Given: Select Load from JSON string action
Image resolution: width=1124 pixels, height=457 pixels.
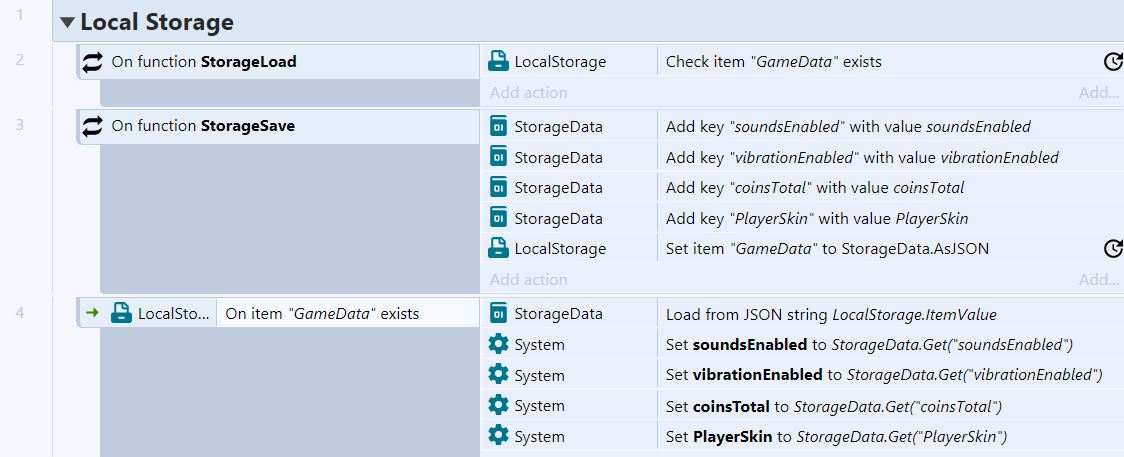Looking at the screenshot, I should point(831,314).
